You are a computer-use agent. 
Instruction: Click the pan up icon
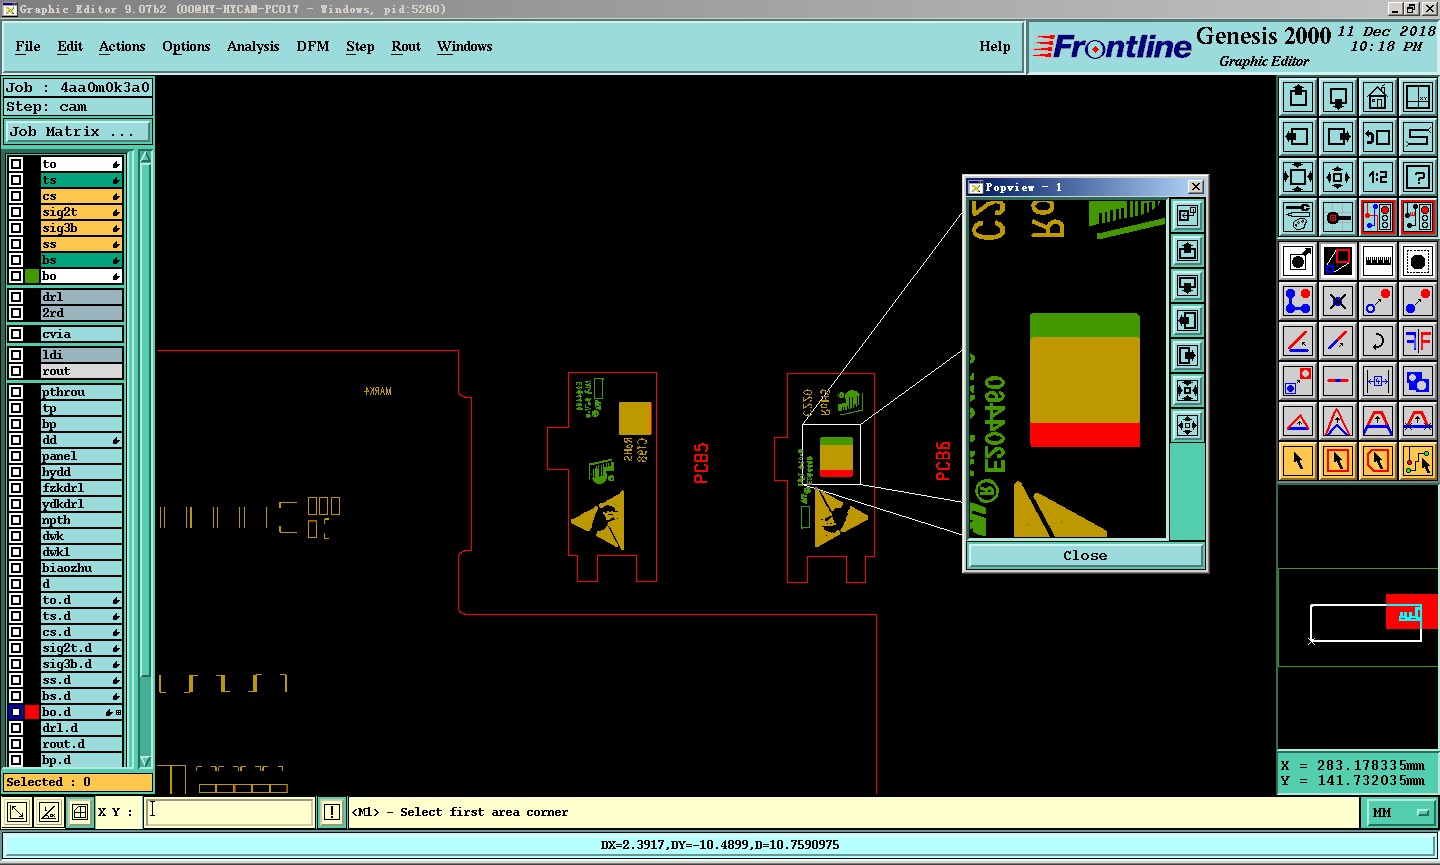[1298, 97]
